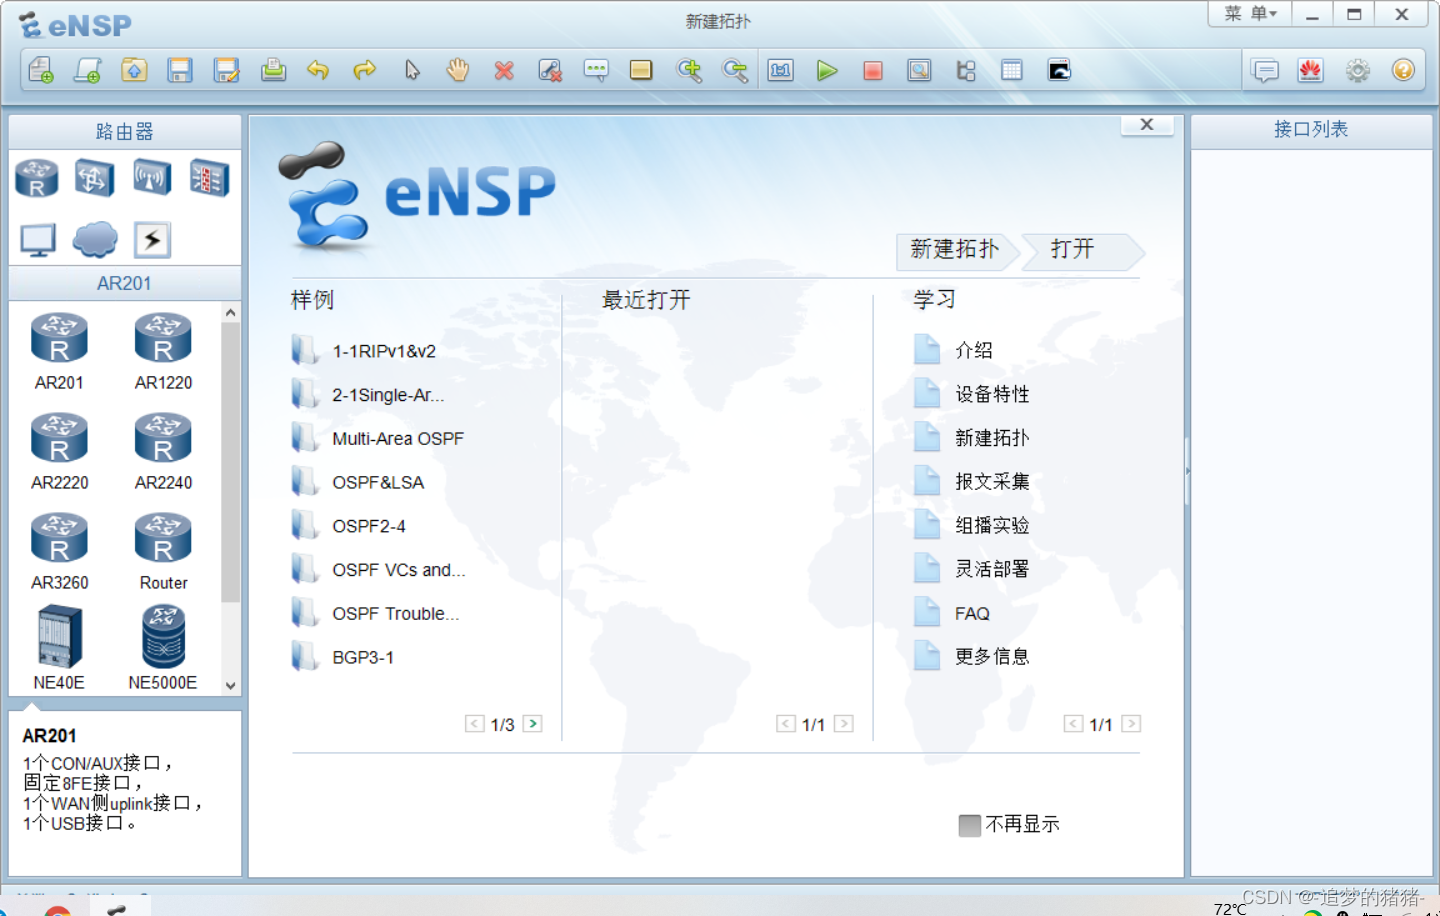
Task: Redo the last undone action
Action: pyautogui.click(x=365, y=70)
